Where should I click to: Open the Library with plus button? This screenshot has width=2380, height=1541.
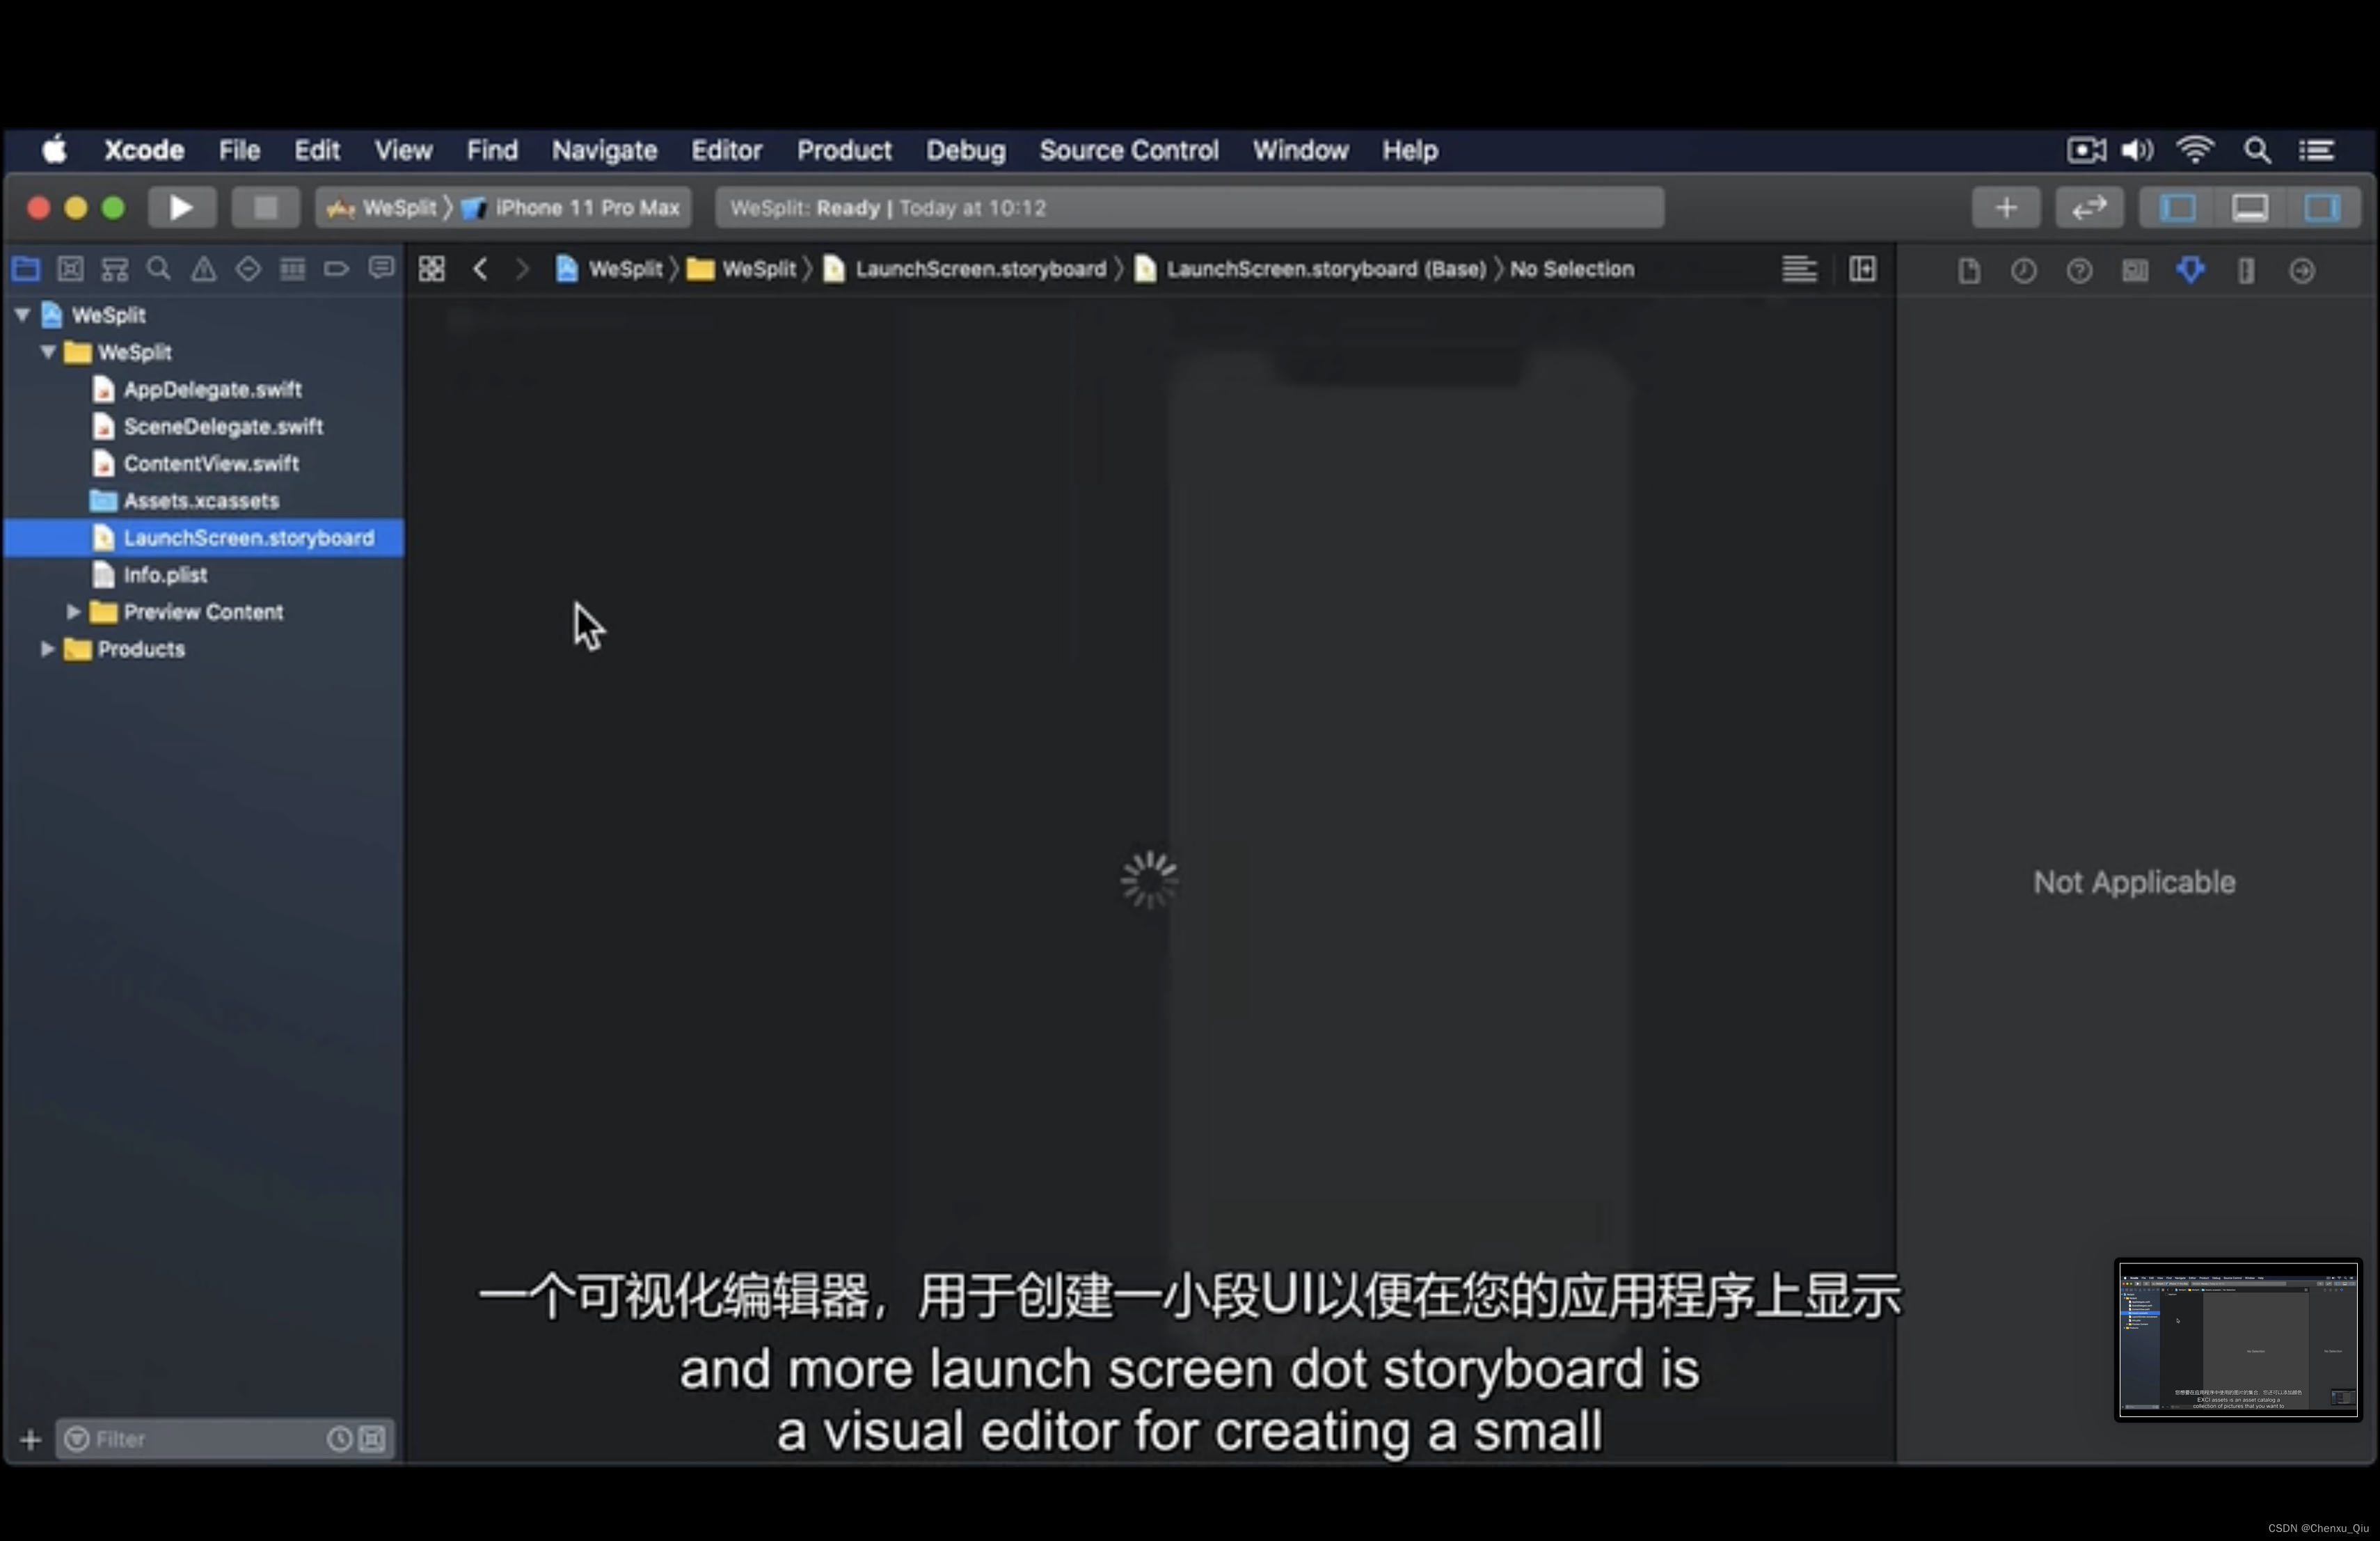[2005, 208]
